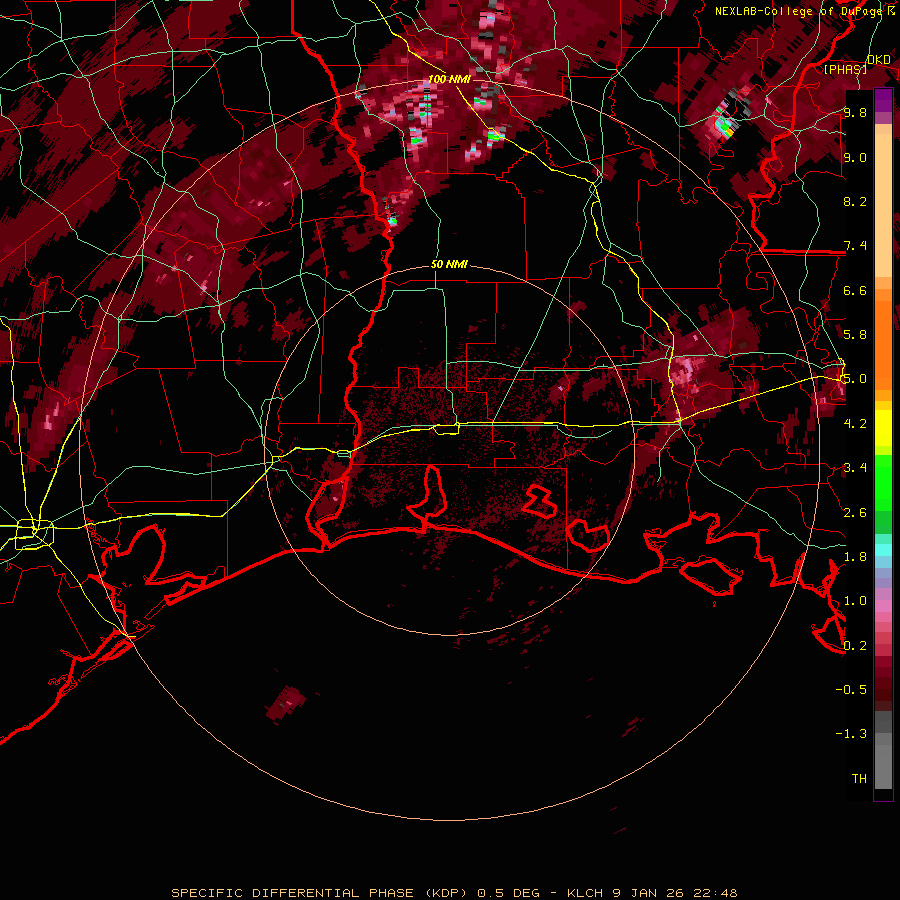Click the 3.4 scale label
This screenshot has height=900, width=900.
coord(855,467)
